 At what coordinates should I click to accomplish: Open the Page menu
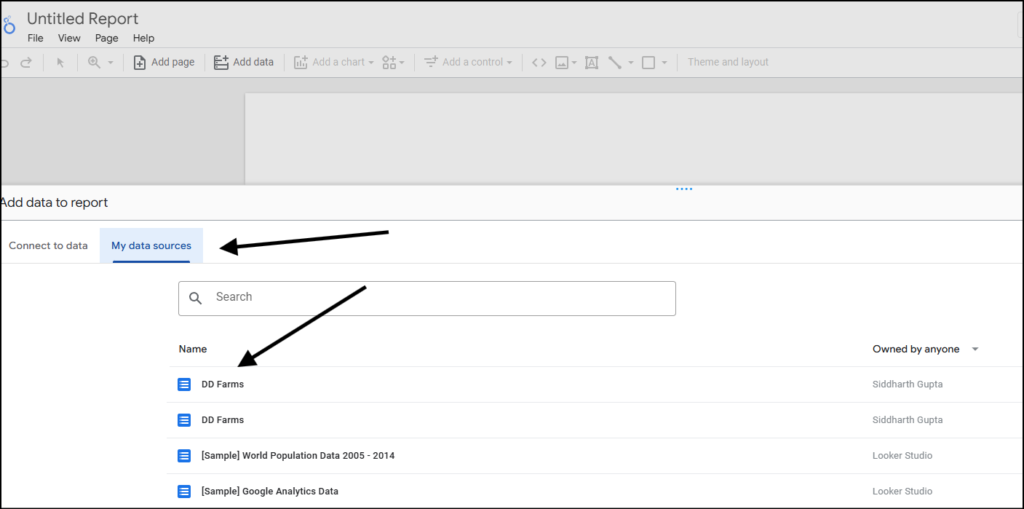point(106,38)
